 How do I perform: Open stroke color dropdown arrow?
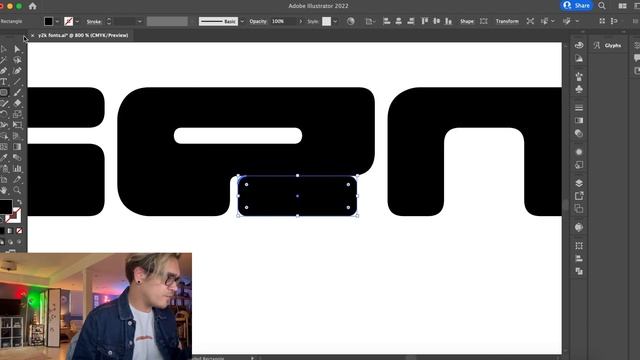(77, 21)
